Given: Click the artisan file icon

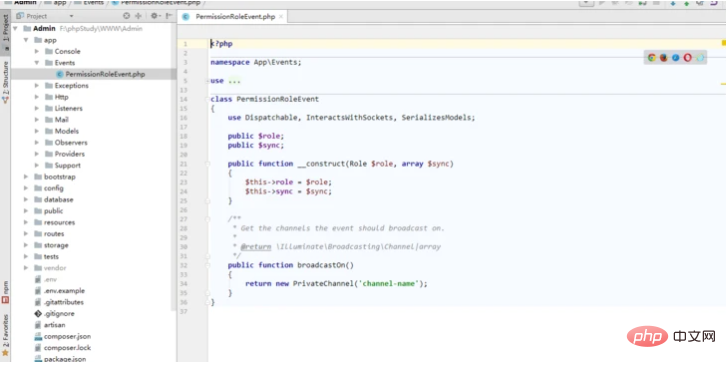Looking at the screenshot, I should [x=38, y=325].
